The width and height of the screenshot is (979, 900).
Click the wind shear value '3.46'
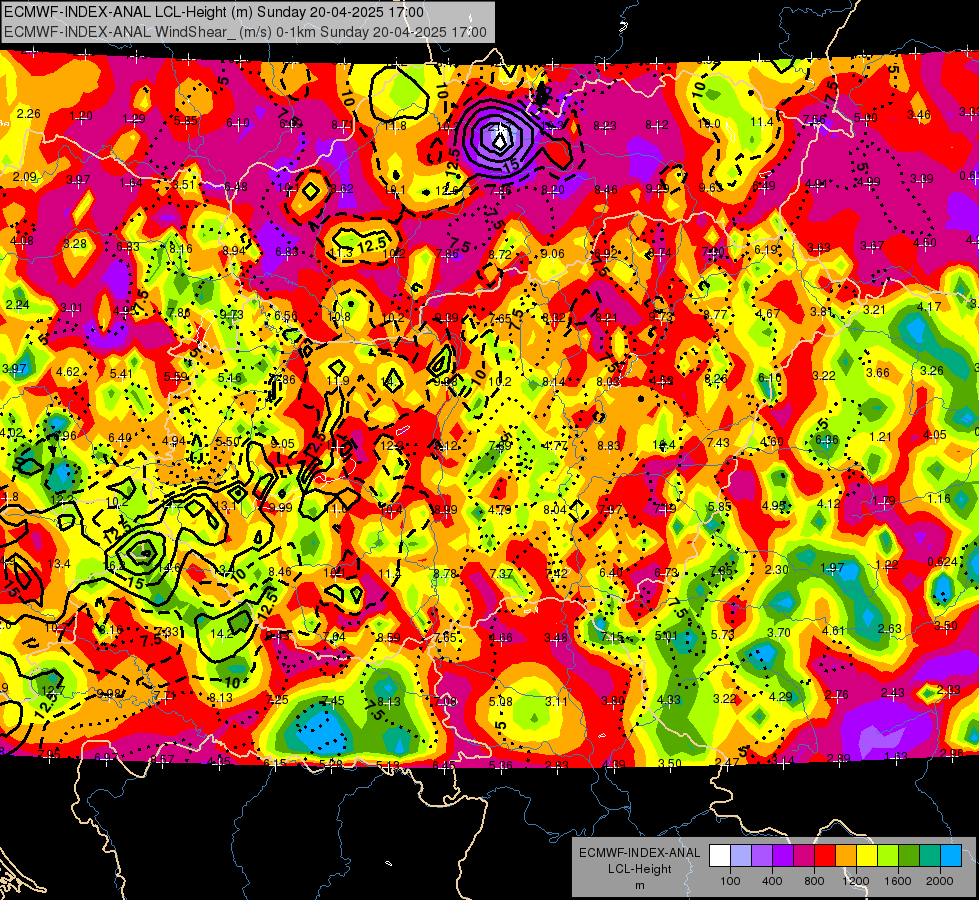coord(918,114)
